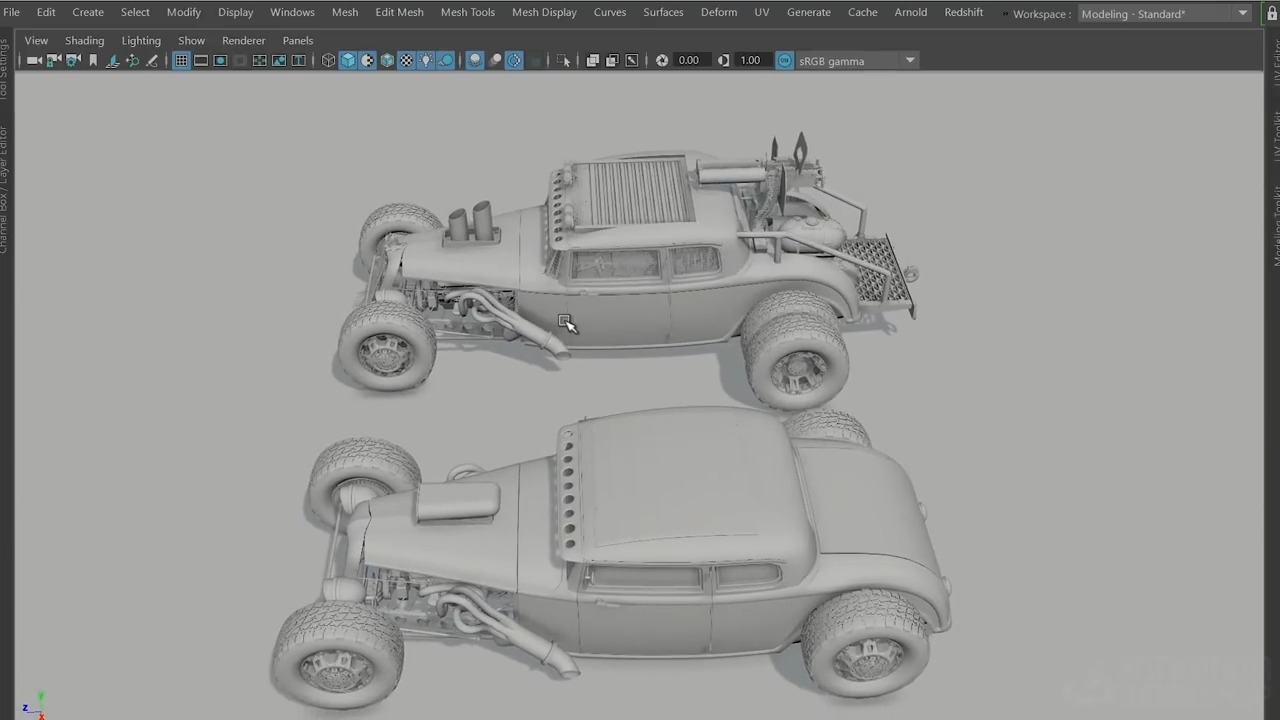Open the sRGB gamma view transform dropdown
Viewport: 1280px width, 720px height.
click(909, 61)
